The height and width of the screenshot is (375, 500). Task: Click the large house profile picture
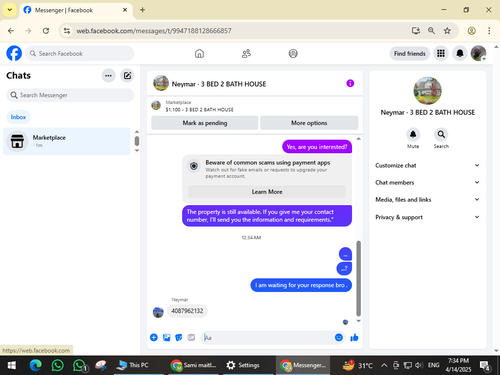pyautogui.click(x=427, y=90)
